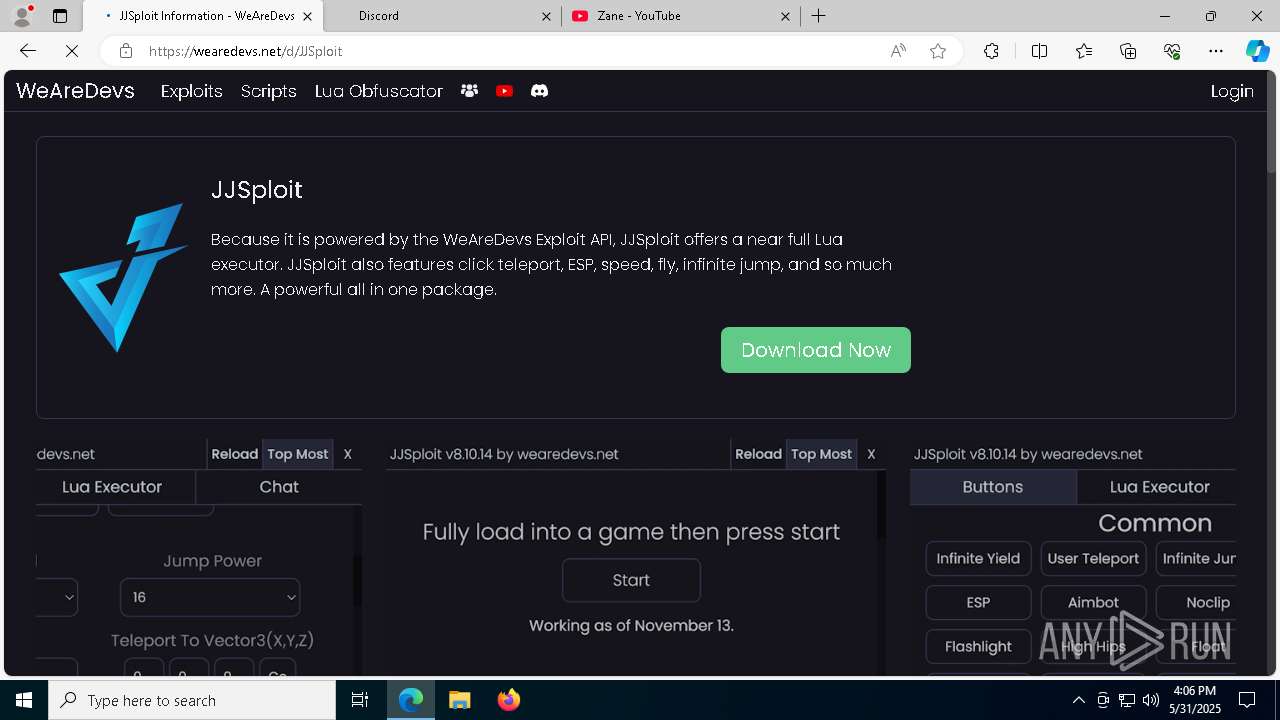Click Reload in the left preview

(x=235, y=454)
